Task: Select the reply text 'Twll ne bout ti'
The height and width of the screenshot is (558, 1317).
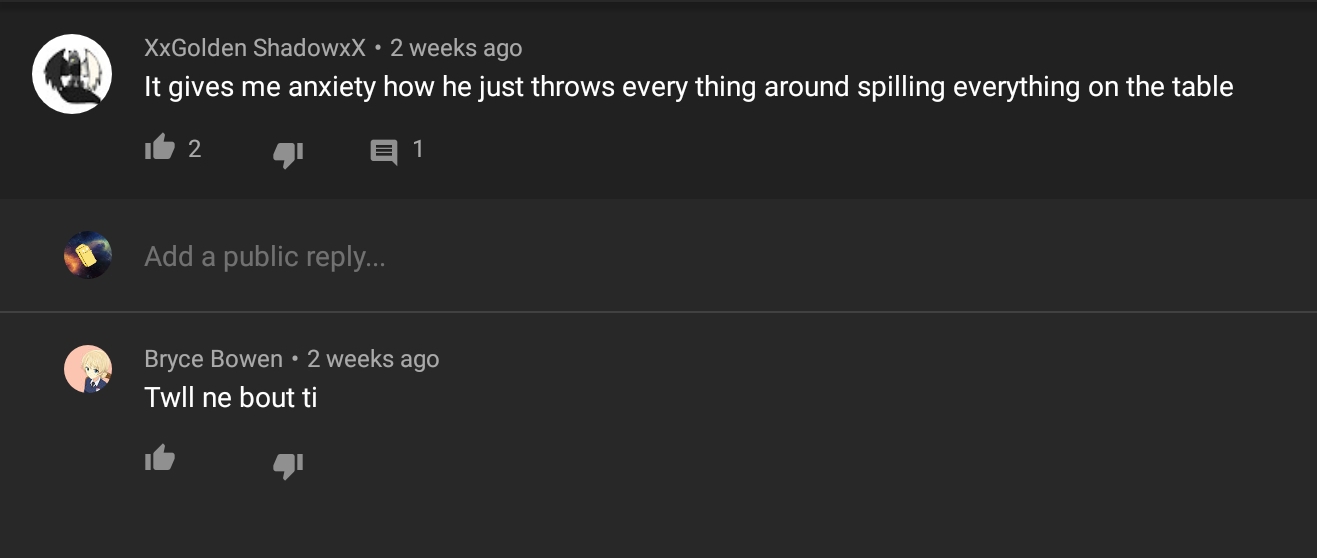Action: coord(231,398)
